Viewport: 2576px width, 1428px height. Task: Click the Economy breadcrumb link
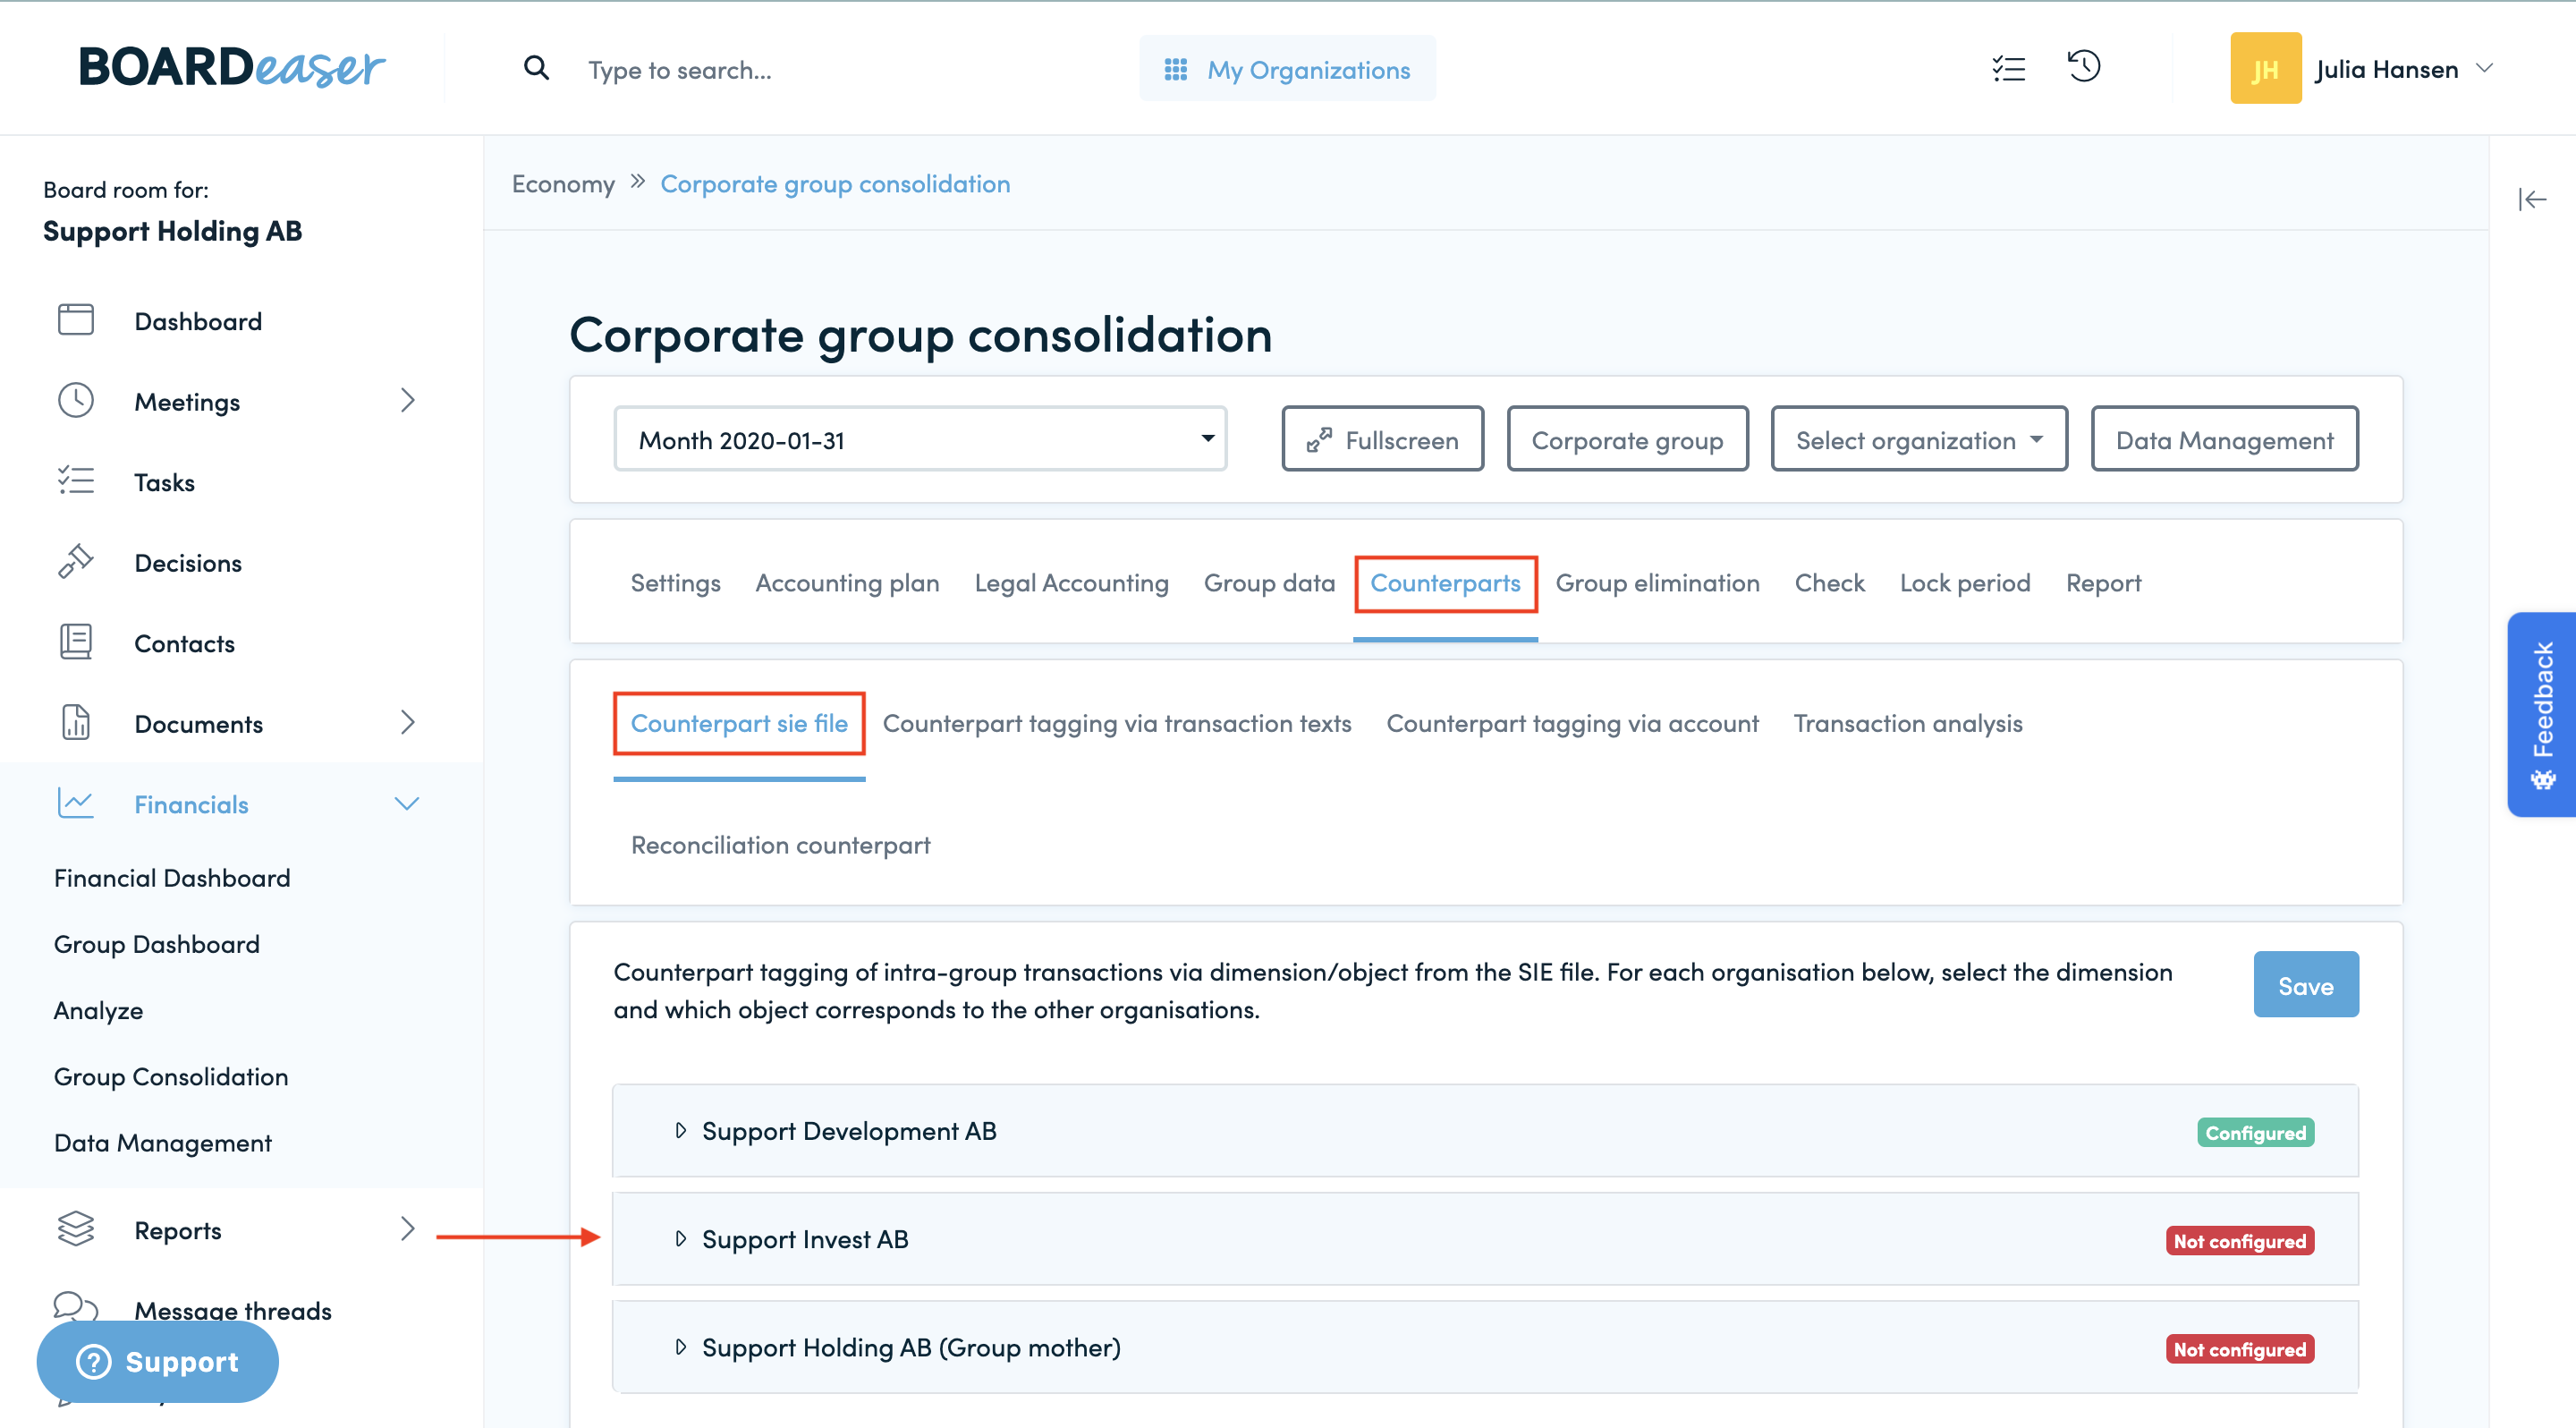563,184
